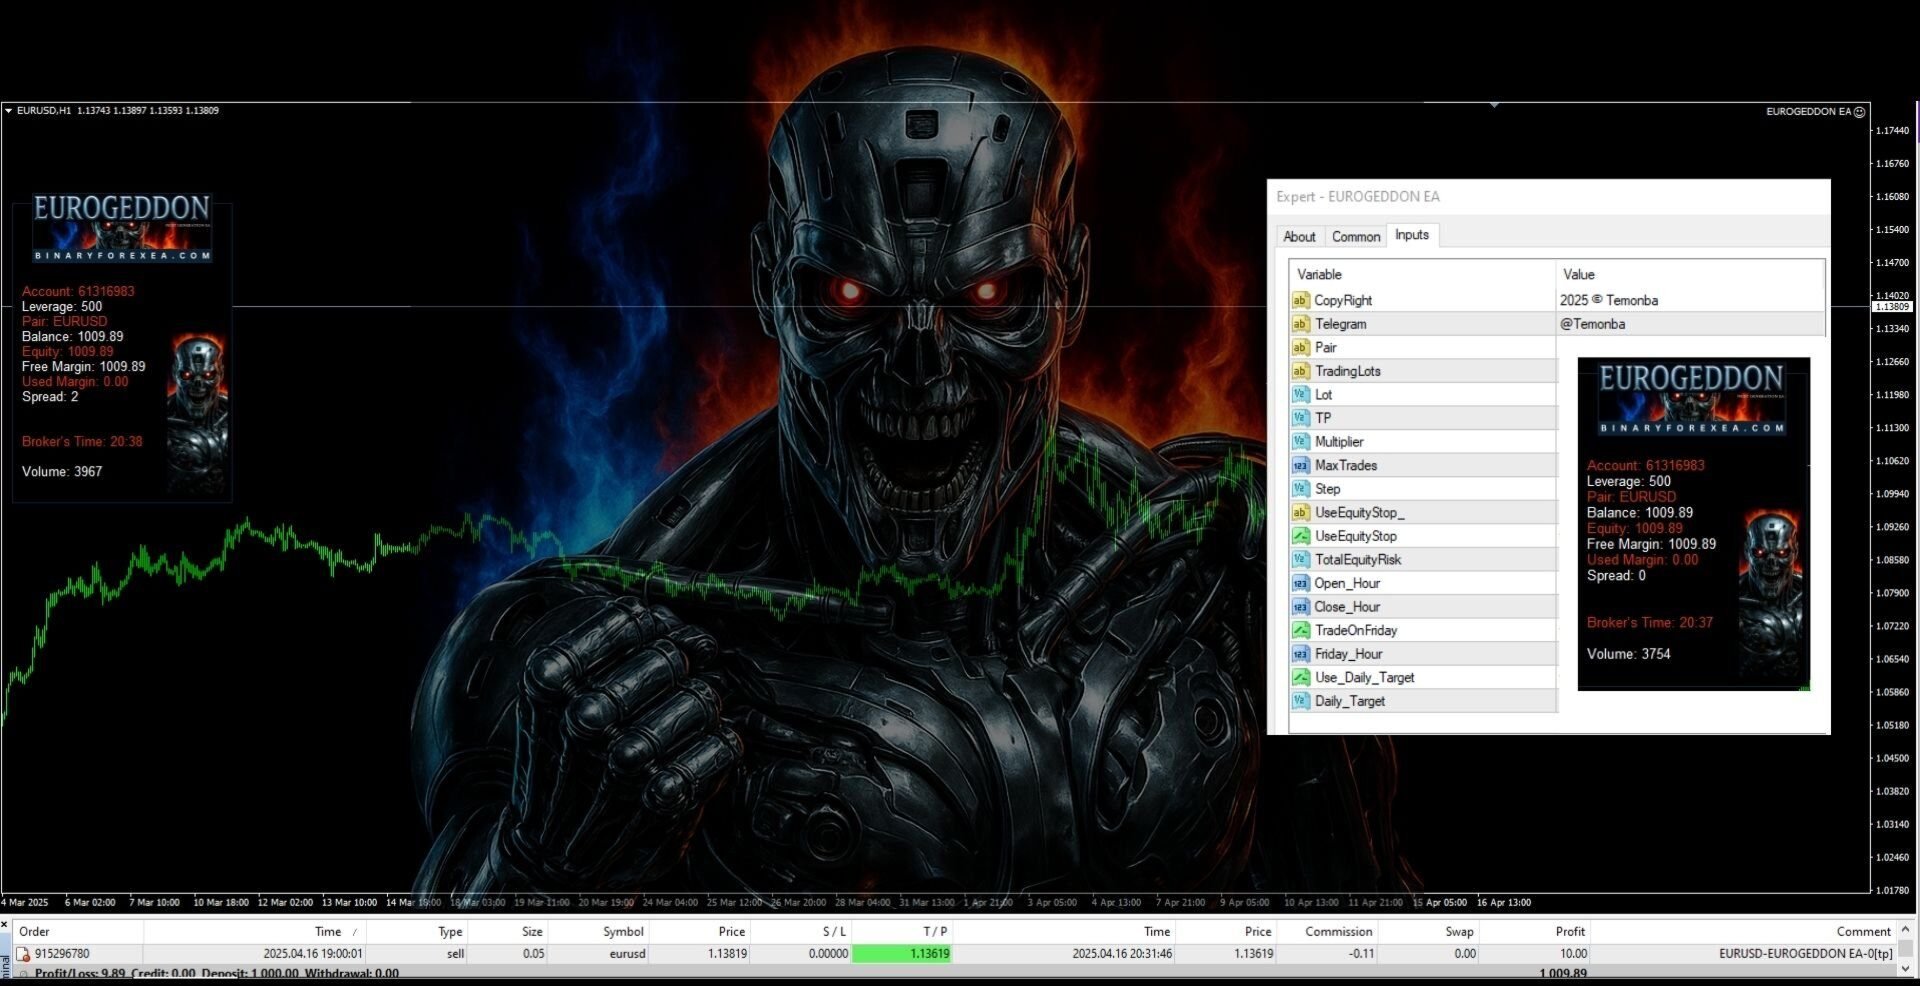This screenshot has width=1920, height=986.
Task: Click the Size column header
Action: (508, 931)
